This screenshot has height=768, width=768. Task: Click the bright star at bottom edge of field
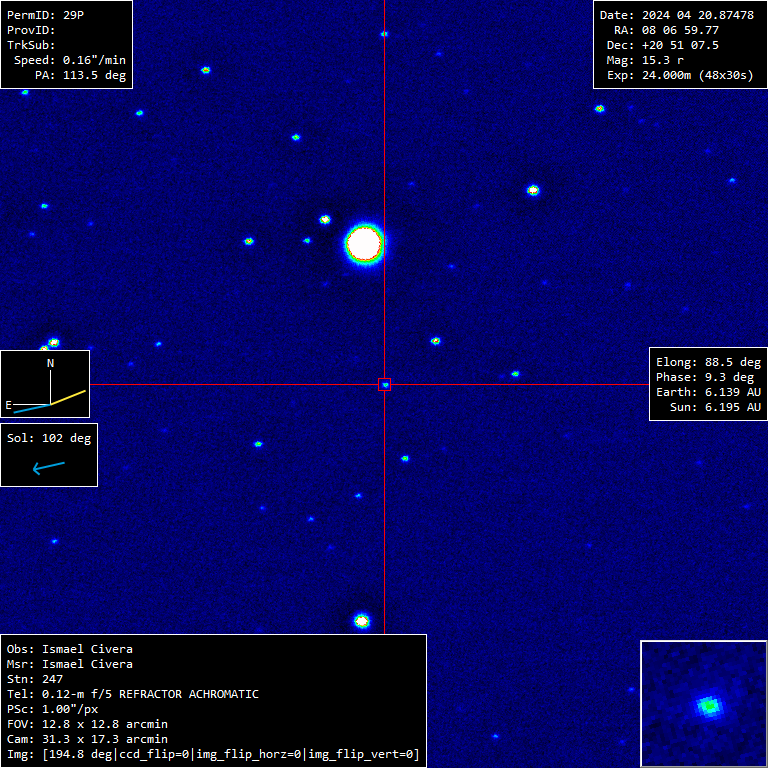pos(361,621)
